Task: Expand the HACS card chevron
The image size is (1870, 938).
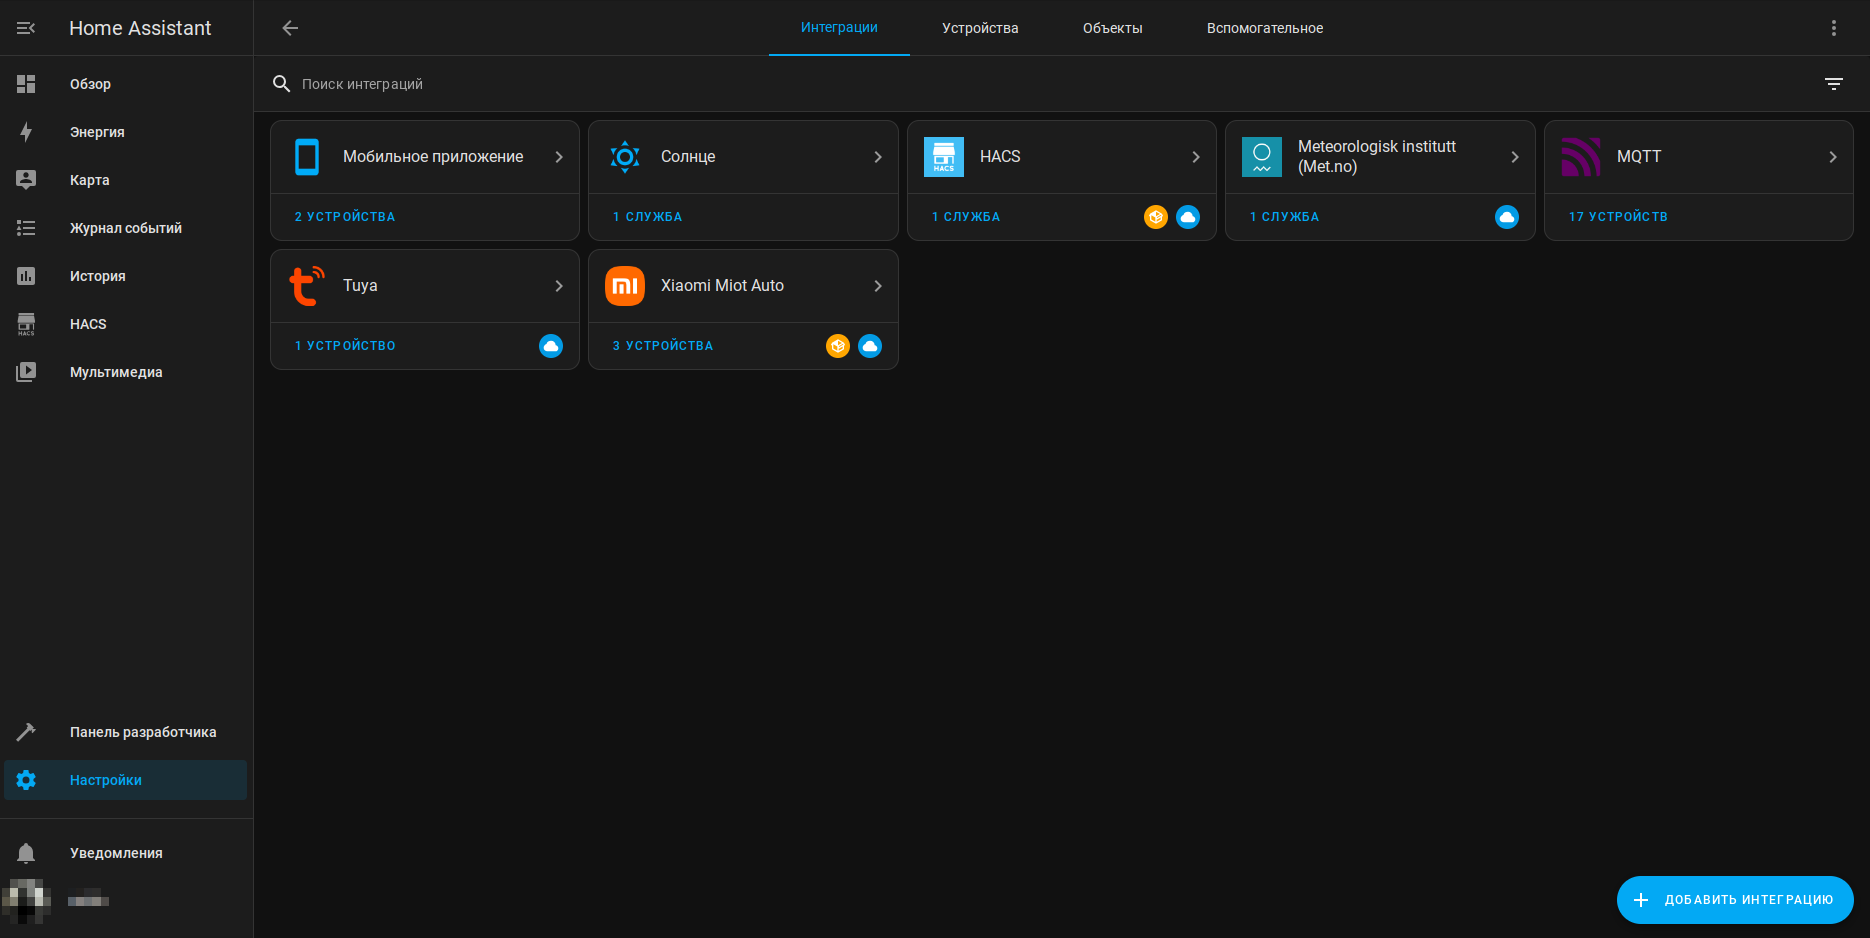Action: 1195,157
